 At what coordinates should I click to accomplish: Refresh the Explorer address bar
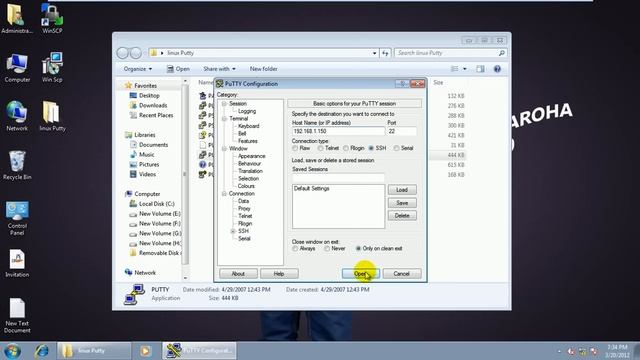pyautogui.click(x=385, y=53)
